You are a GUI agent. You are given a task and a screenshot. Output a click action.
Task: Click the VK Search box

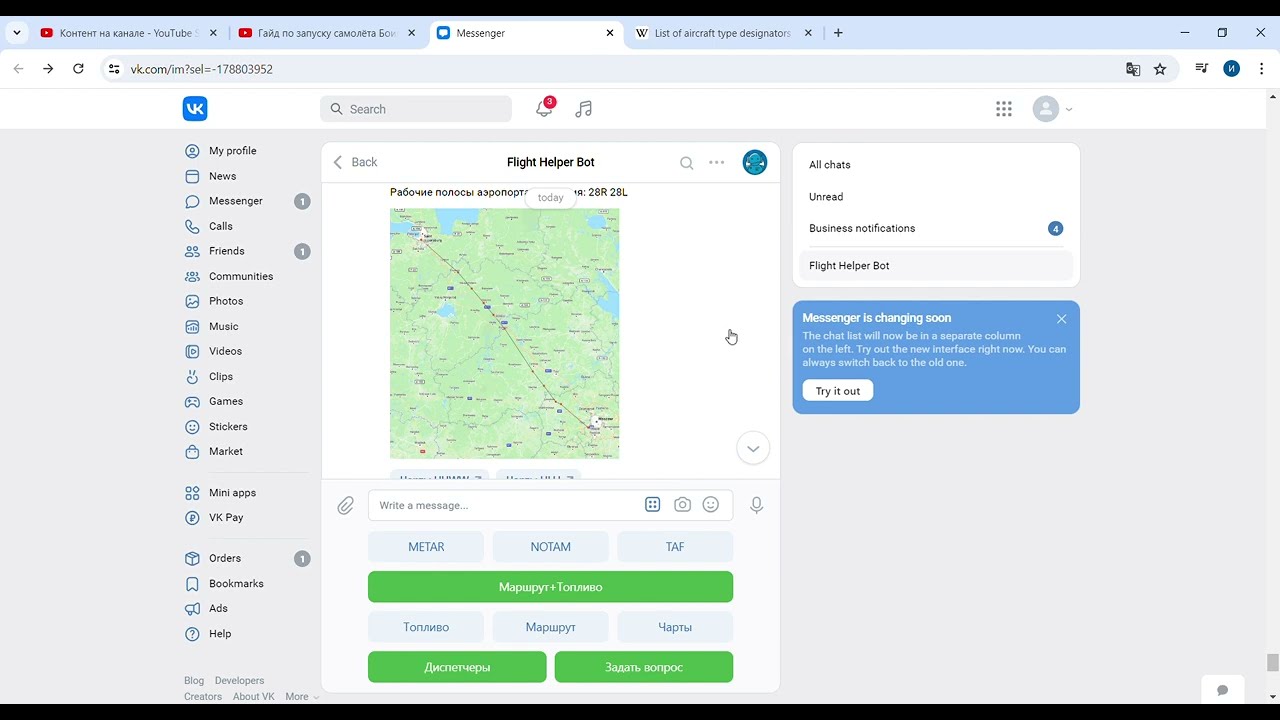pyautogui.click(x=416, y=109)
